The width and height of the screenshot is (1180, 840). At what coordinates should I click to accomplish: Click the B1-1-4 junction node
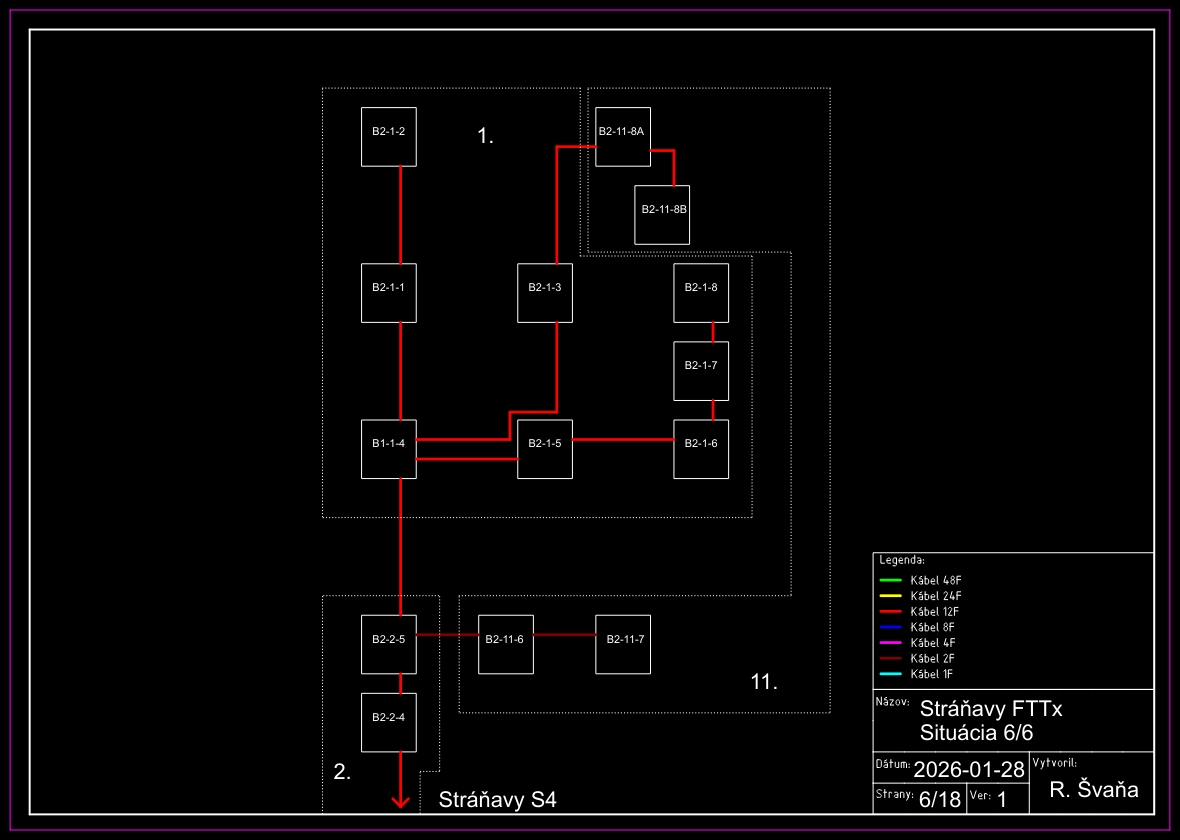point(388,449)
